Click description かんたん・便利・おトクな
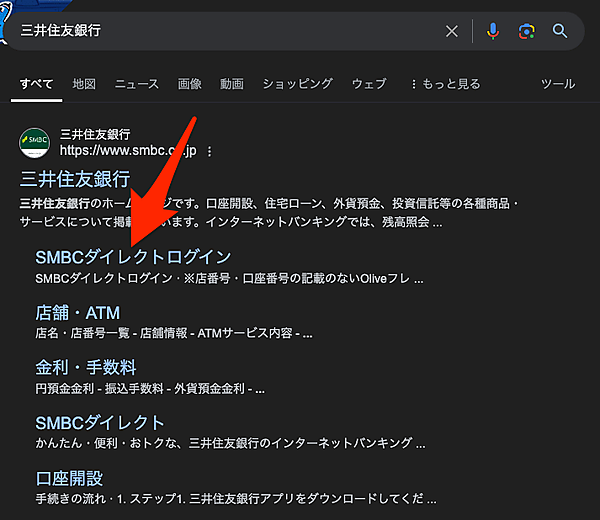 click(x=230, y=443)
